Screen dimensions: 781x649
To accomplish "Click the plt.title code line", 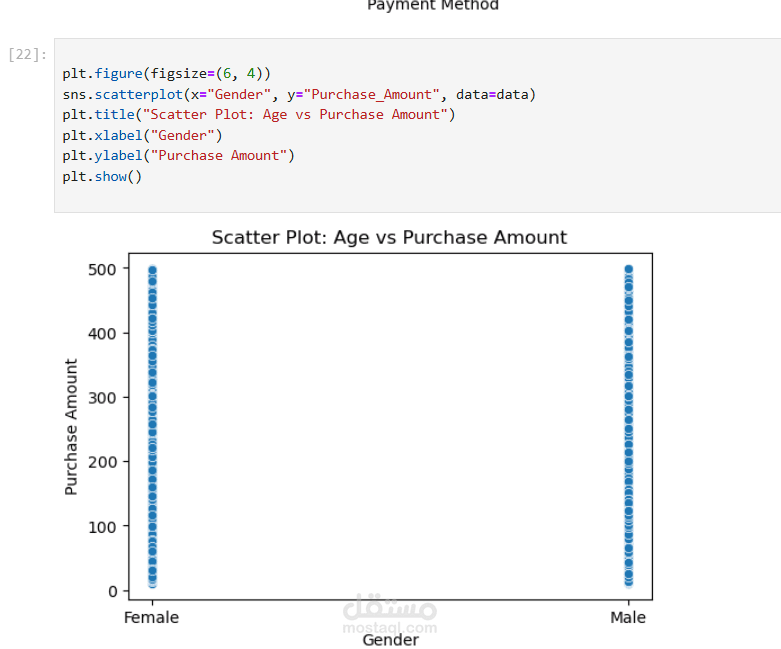I will click(x=258, y=114).
